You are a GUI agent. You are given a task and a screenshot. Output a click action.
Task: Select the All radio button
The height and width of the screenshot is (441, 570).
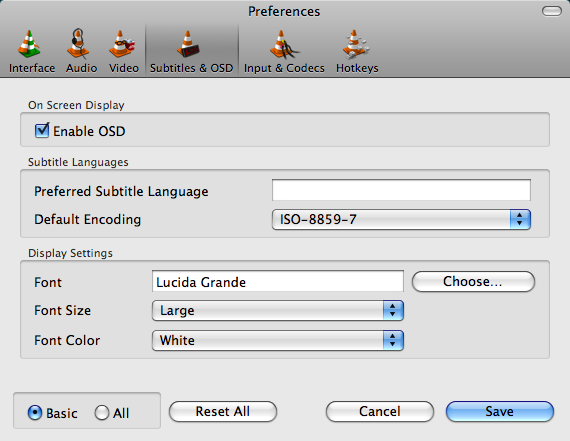[102, 413]
